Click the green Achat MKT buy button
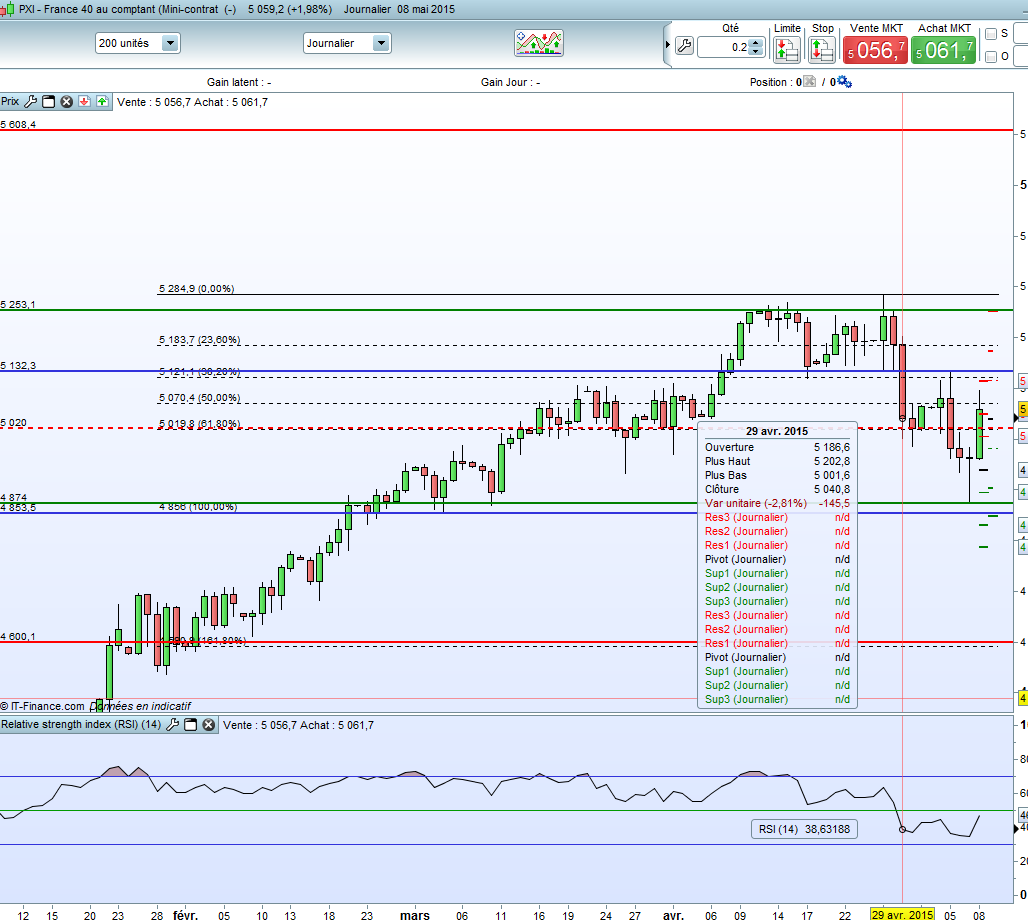The image size is (1028, 920). pos(943,50)
